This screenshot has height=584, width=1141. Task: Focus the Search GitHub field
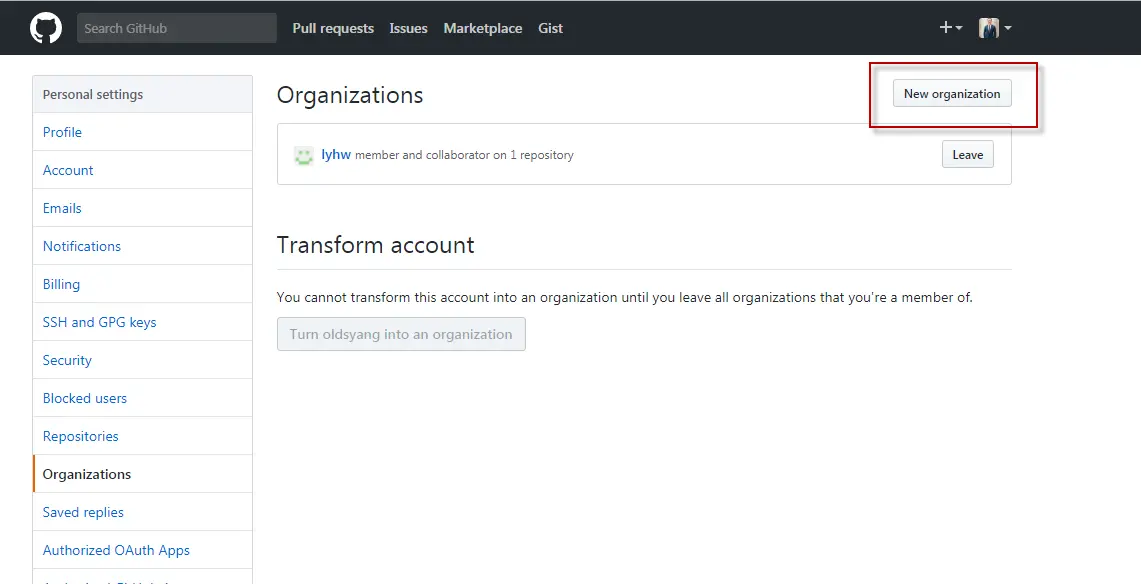[x=177, y=28]
